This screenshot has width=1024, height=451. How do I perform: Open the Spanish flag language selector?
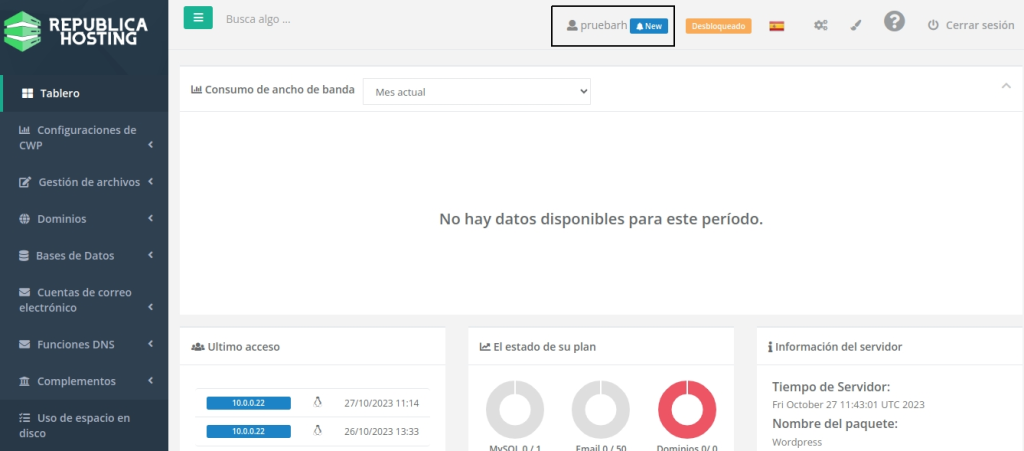(776, 26)
